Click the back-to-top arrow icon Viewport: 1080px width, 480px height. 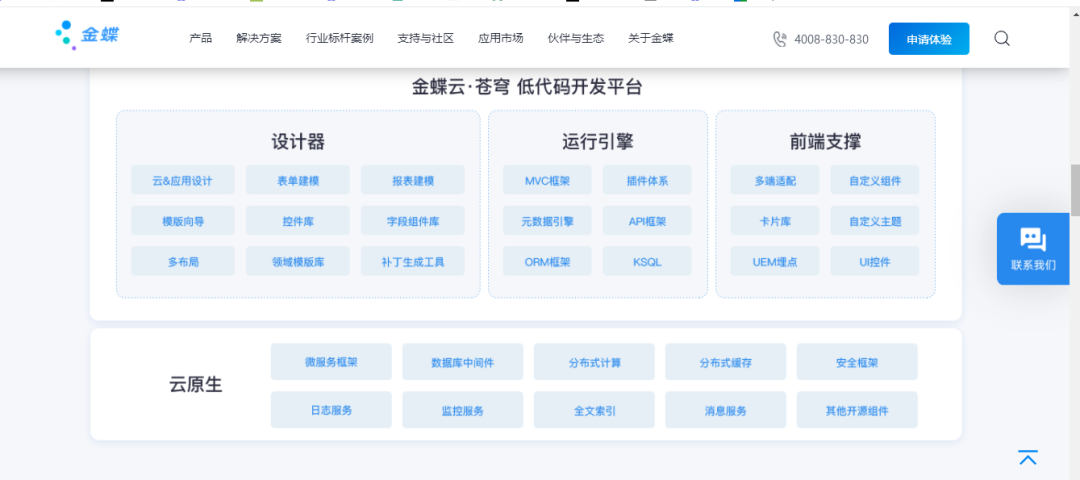click(x=1028, y=457)
